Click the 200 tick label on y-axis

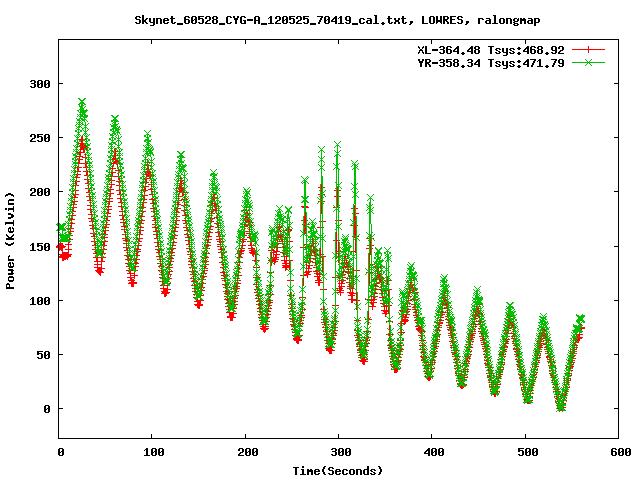(x=40, y=192)
